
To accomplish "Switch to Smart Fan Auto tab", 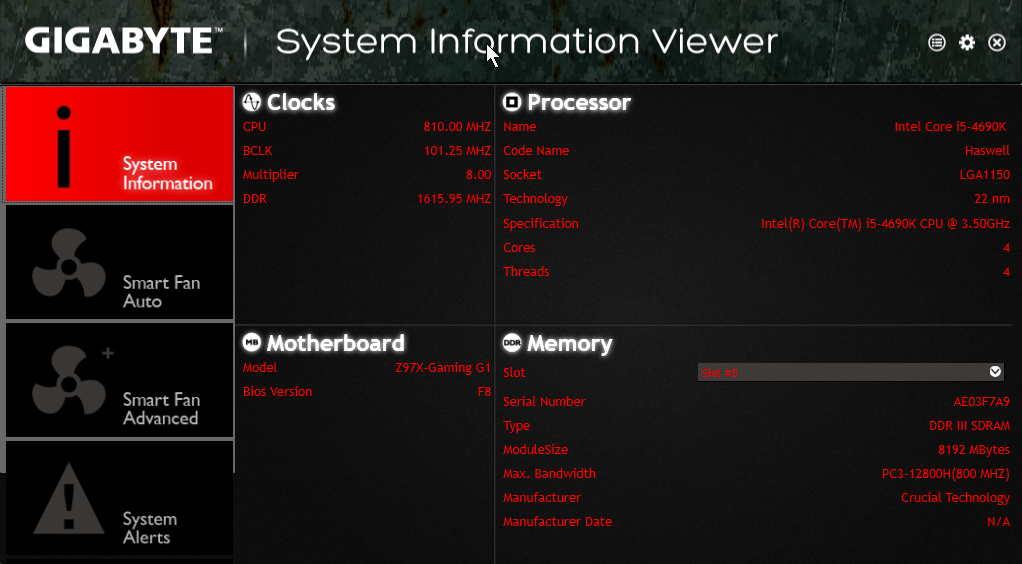I will point(119,262).
